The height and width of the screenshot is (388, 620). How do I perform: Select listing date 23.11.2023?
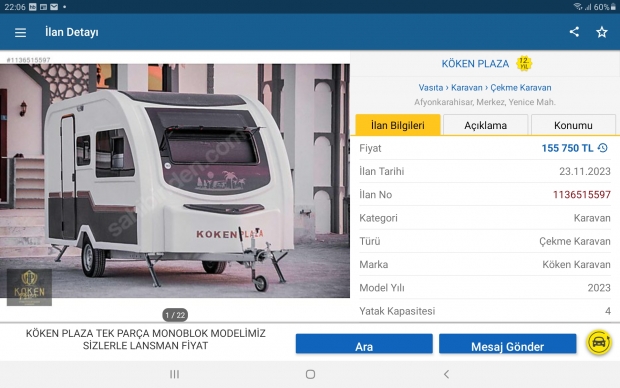585,171
